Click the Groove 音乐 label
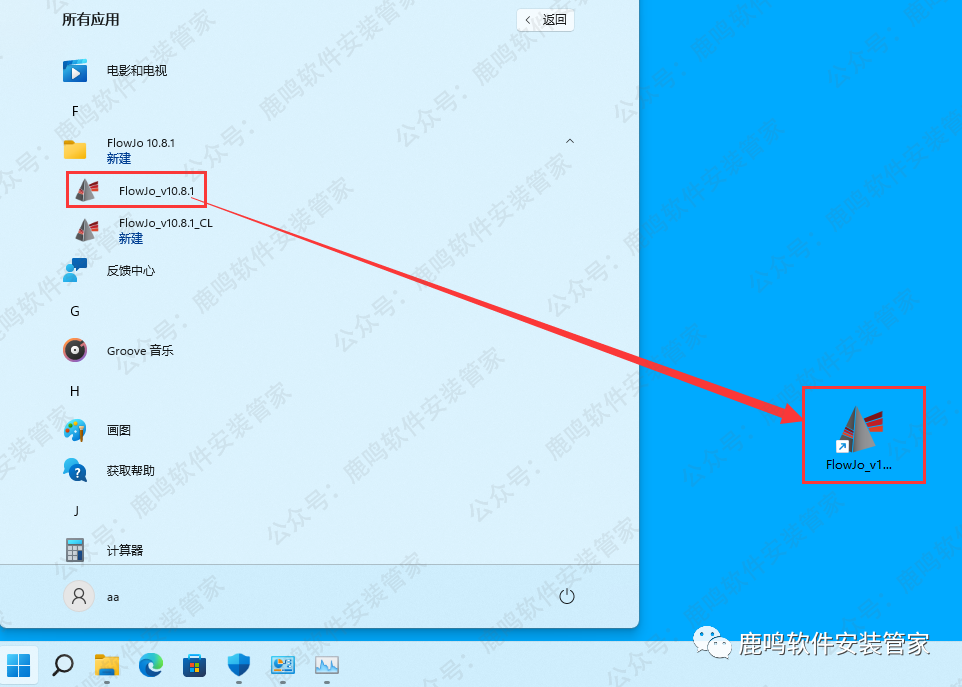This screenshot has width=962, height=687. tap(140, 351)
